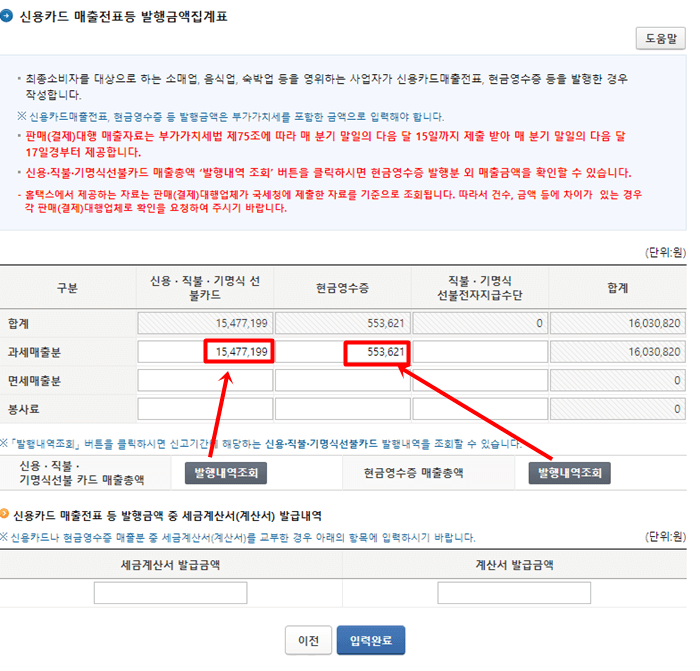Click 과세매출분 row total 16,030,820
This screenshot has width=700, height=671.
point(617,352)
